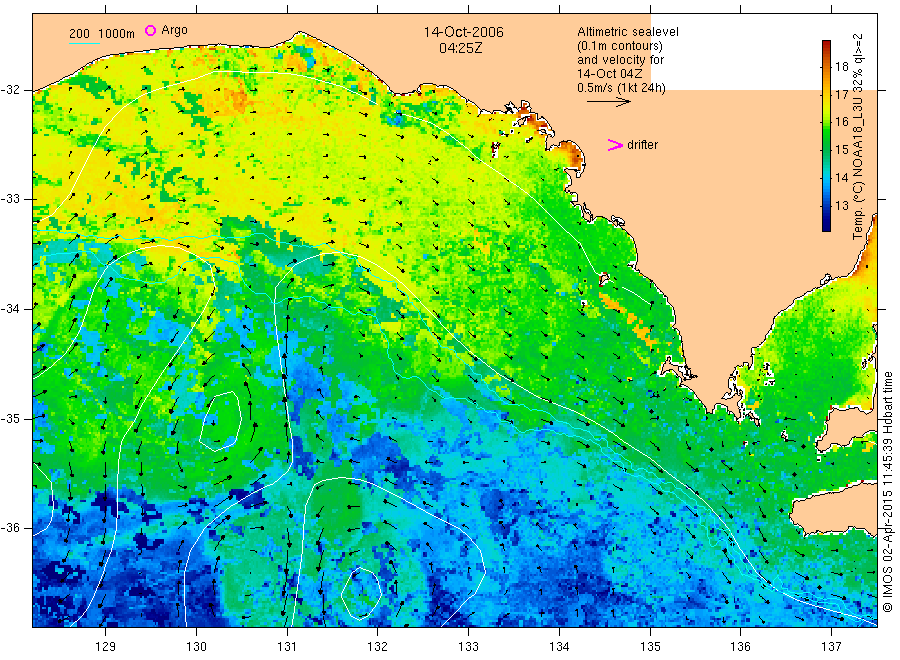Image resolution: width=900 pixels, height=660 pixels.
Task: Click the 15 degree colorbar tick label
Action: [841, 150]
